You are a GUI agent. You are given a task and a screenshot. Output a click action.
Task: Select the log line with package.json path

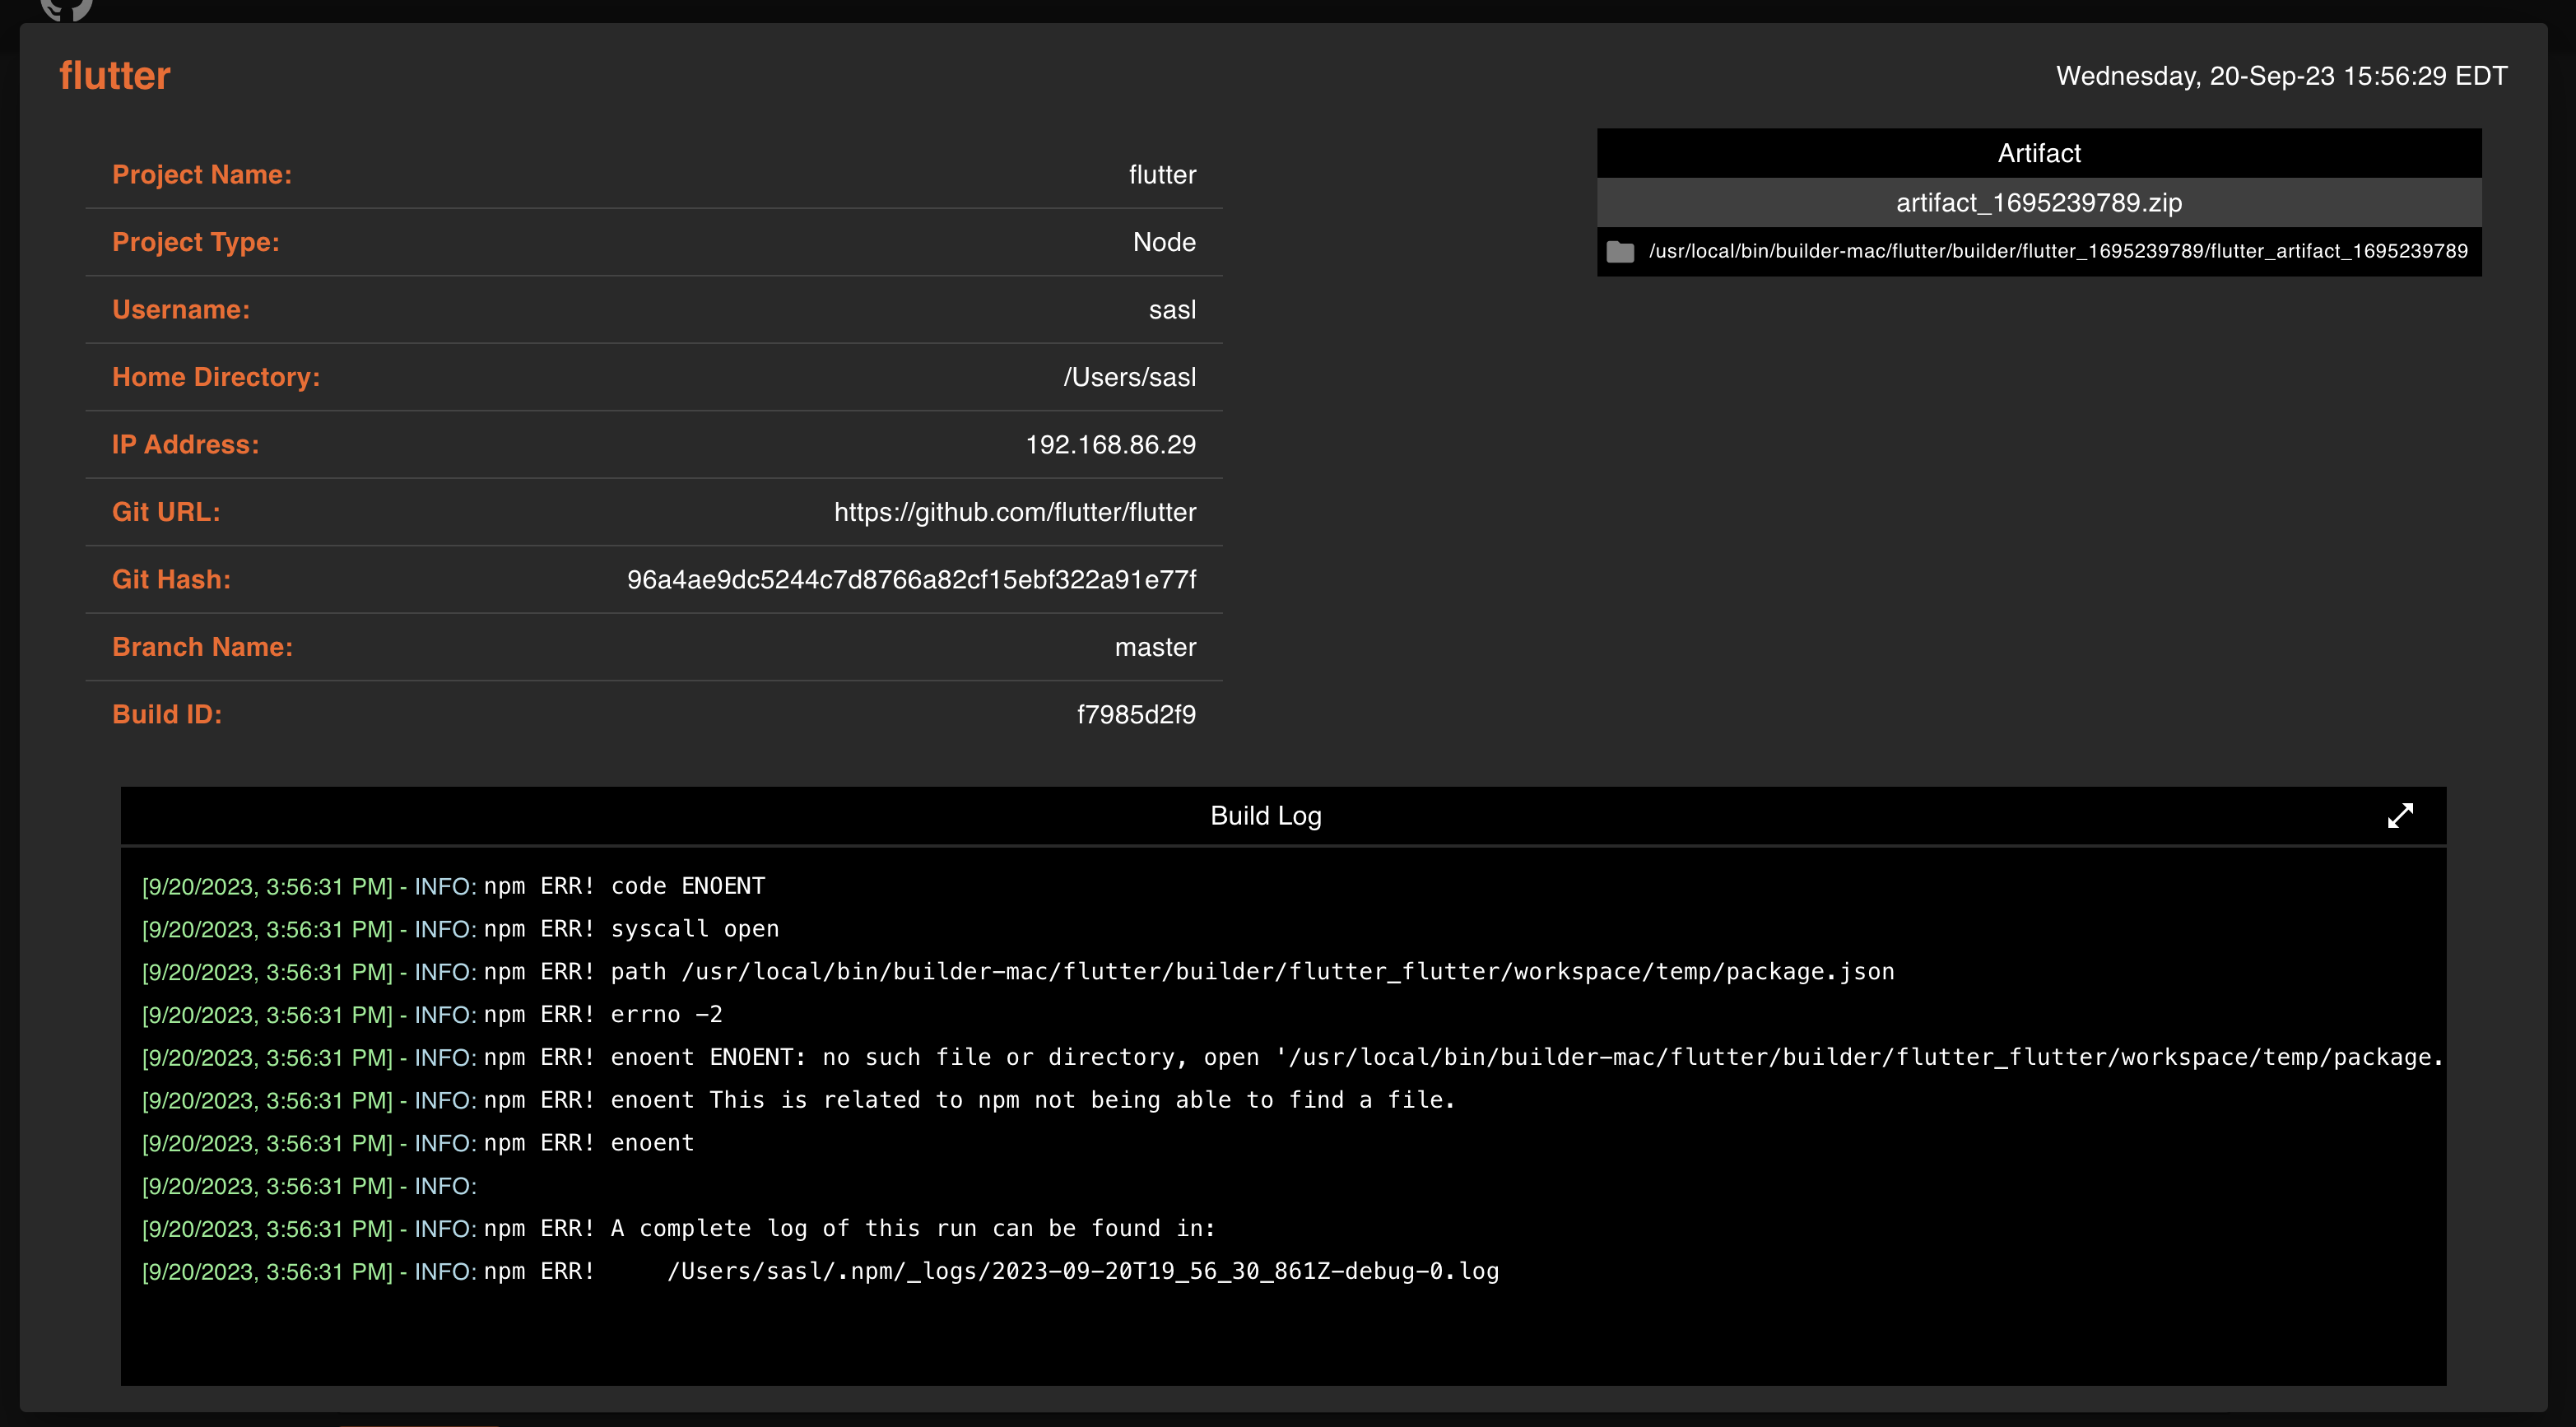1018,973
